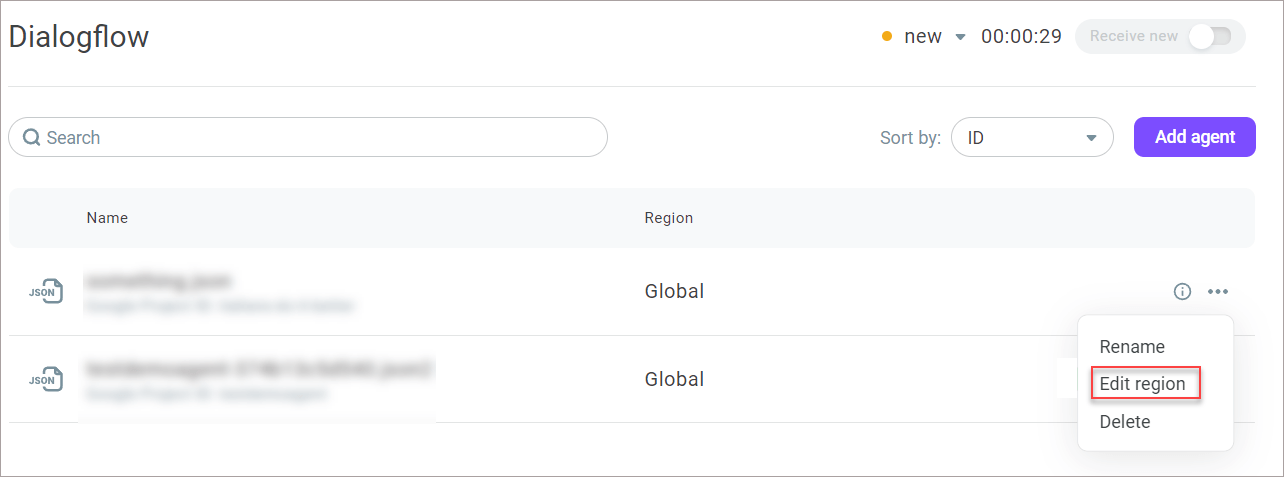1284x477 pixels.
Task: Click the Add agent button
Action: [1195, 137]
